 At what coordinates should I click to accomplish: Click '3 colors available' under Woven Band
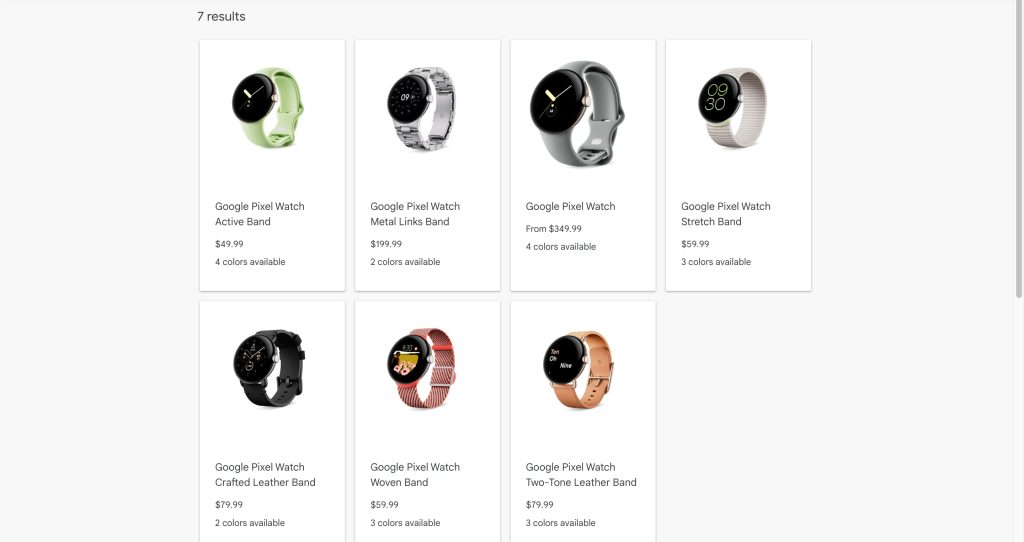405,523
